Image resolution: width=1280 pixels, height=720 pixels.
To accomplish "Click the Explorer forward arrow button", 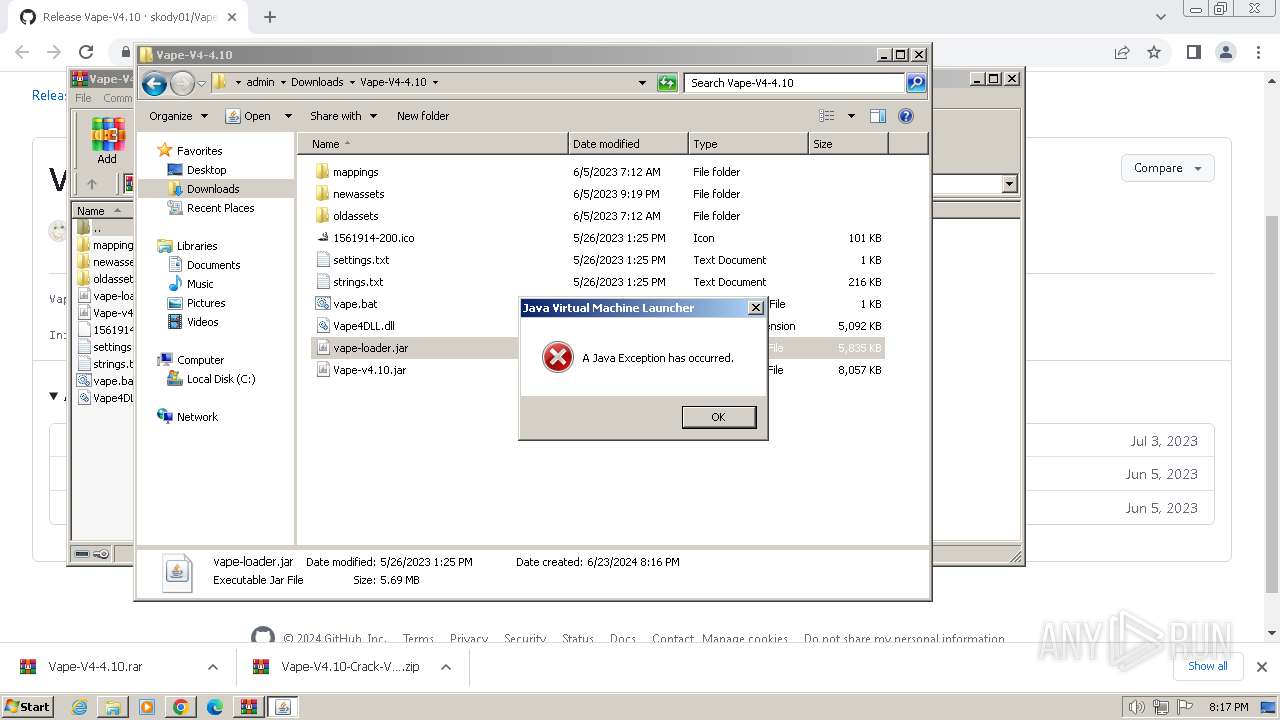I will pos(182,84).
